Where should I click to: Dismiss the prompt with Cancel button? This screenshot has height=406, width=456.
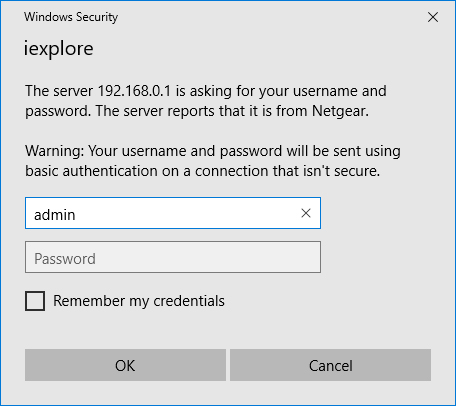point(330,365)
